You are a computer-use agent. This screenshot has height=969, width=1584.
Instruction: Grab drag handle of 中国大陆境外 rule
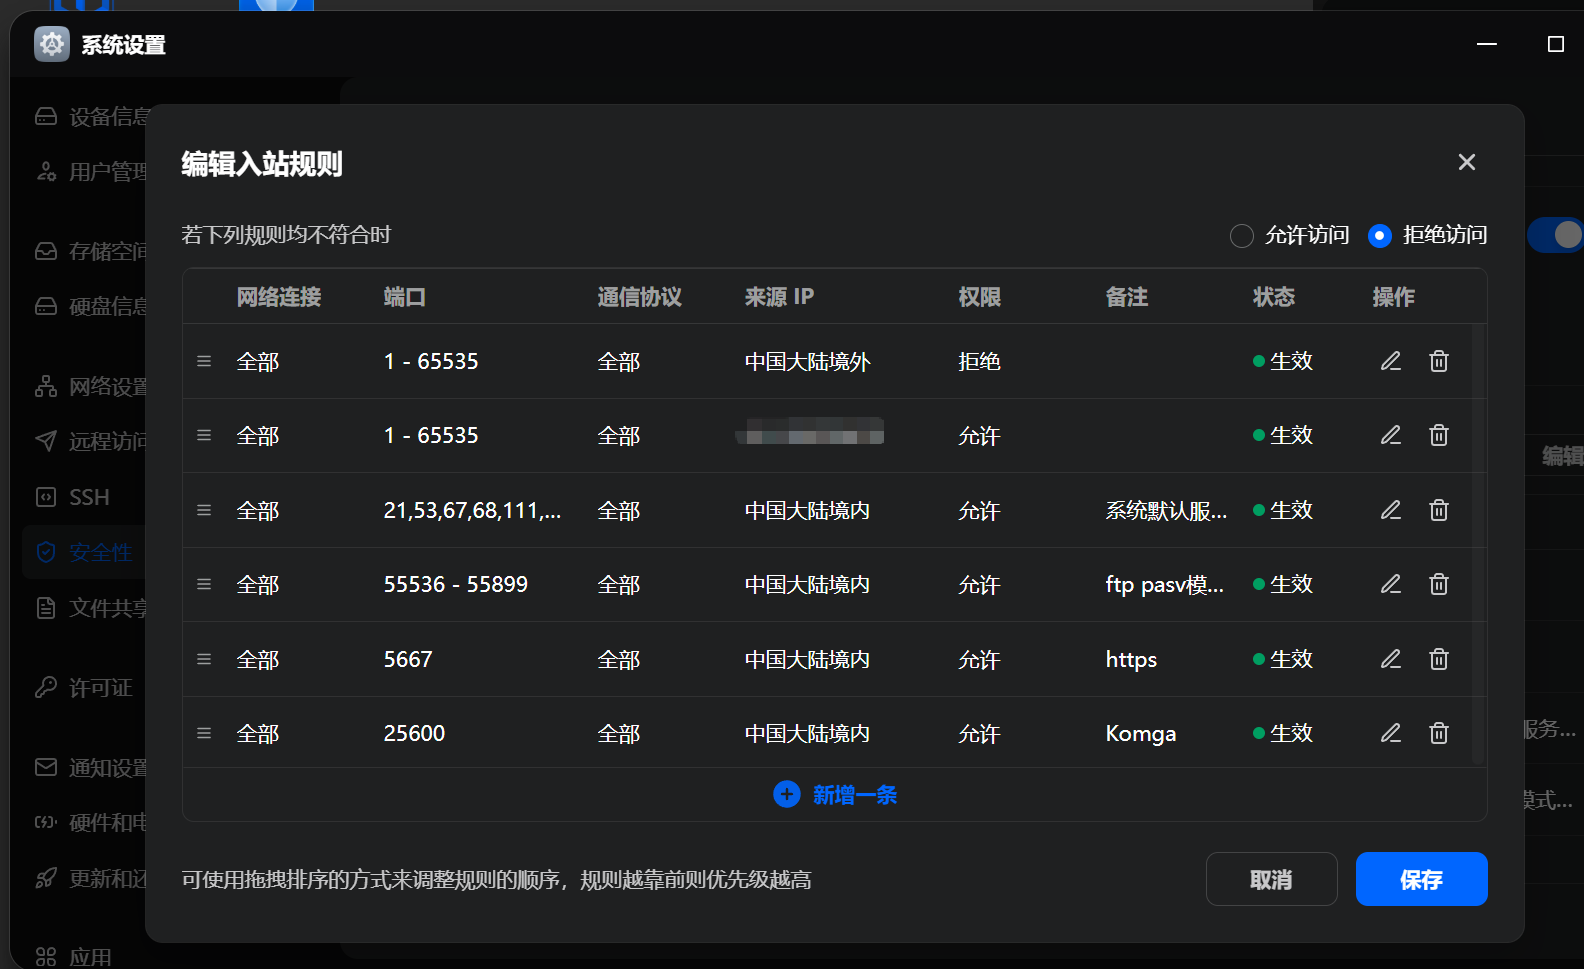[x=204, y=361]
